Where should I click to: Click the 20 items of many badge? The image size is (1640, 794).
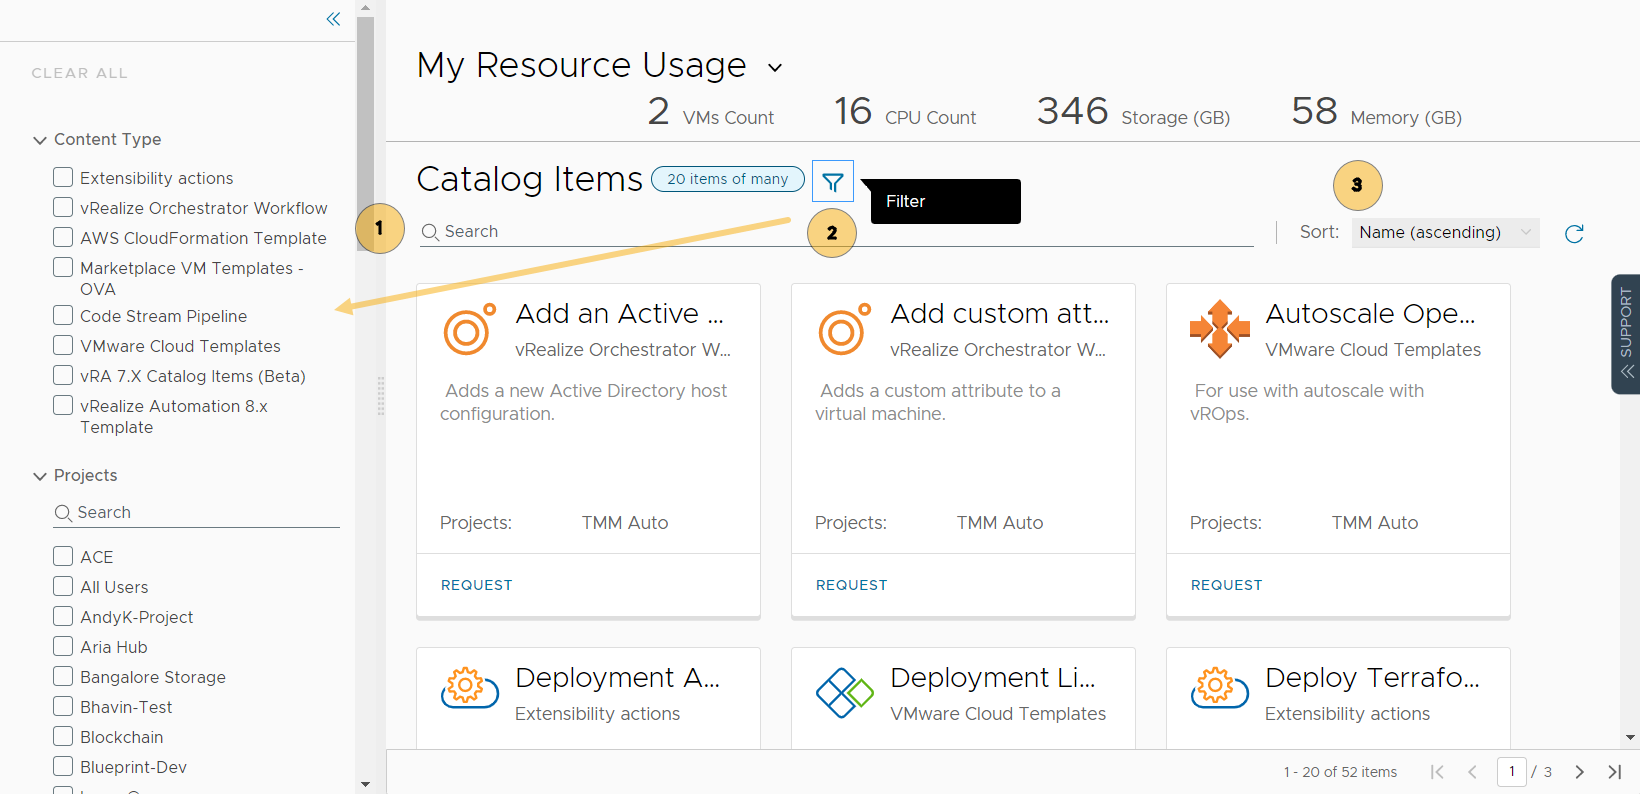coord(728,179)
